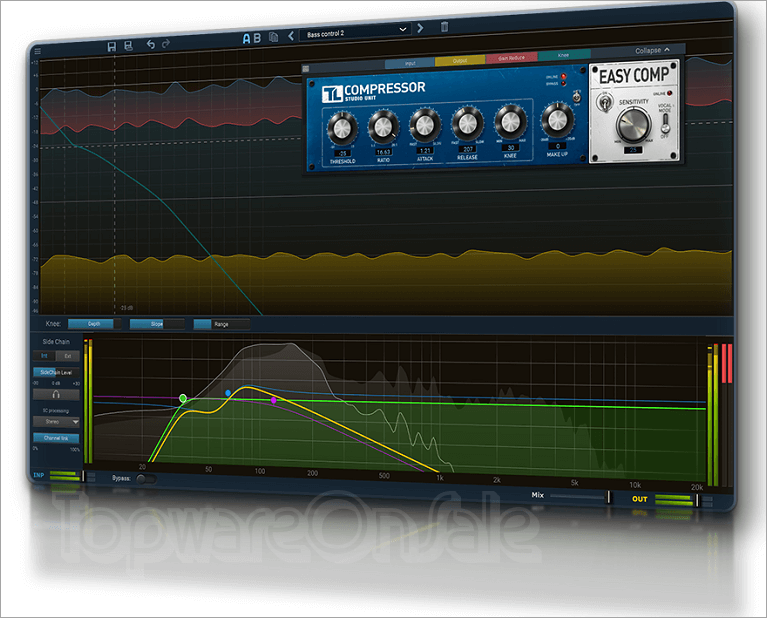Open the hamburger menu icon
Image resolution: width=767 pixels, height=618 pixels.
click(x=38, y=50)
